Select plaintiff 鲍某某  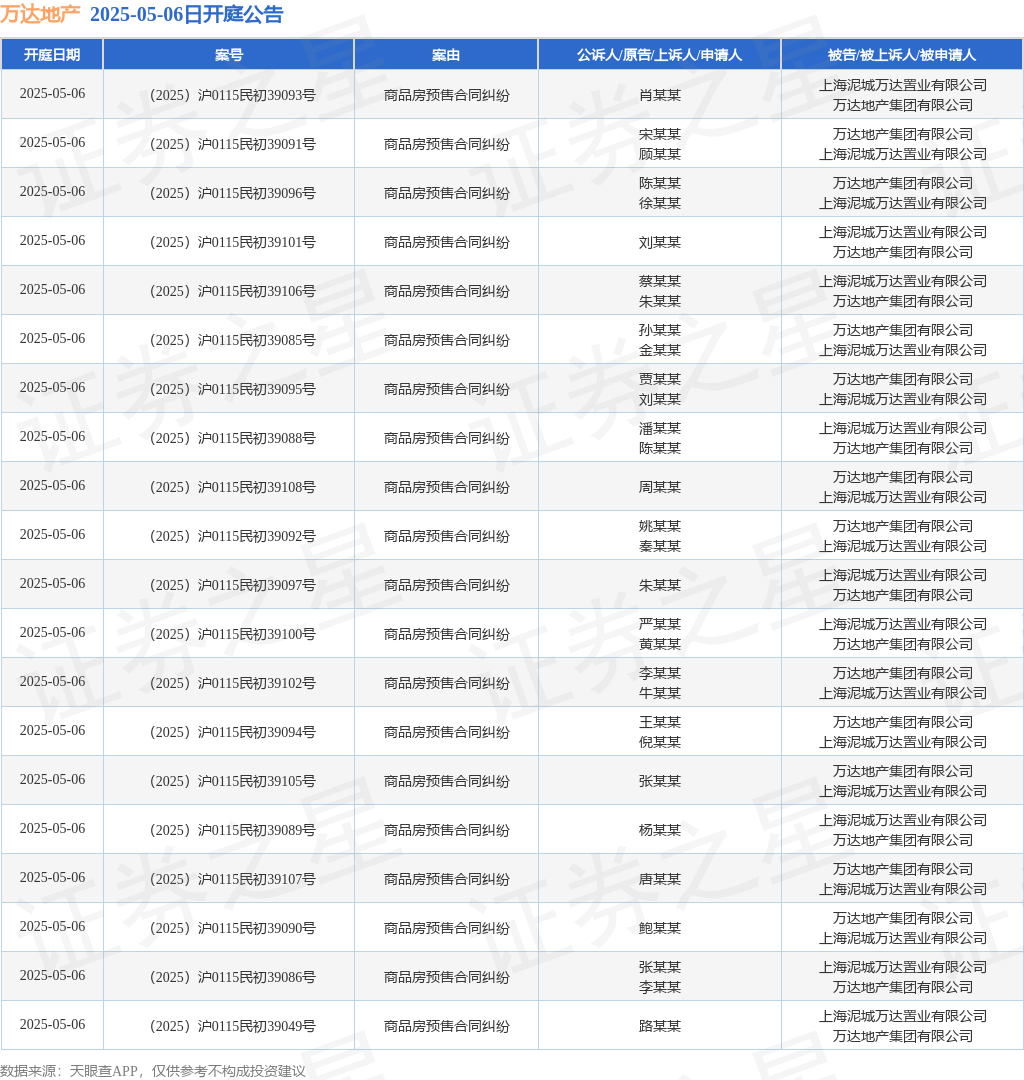(x=660, y=927)
